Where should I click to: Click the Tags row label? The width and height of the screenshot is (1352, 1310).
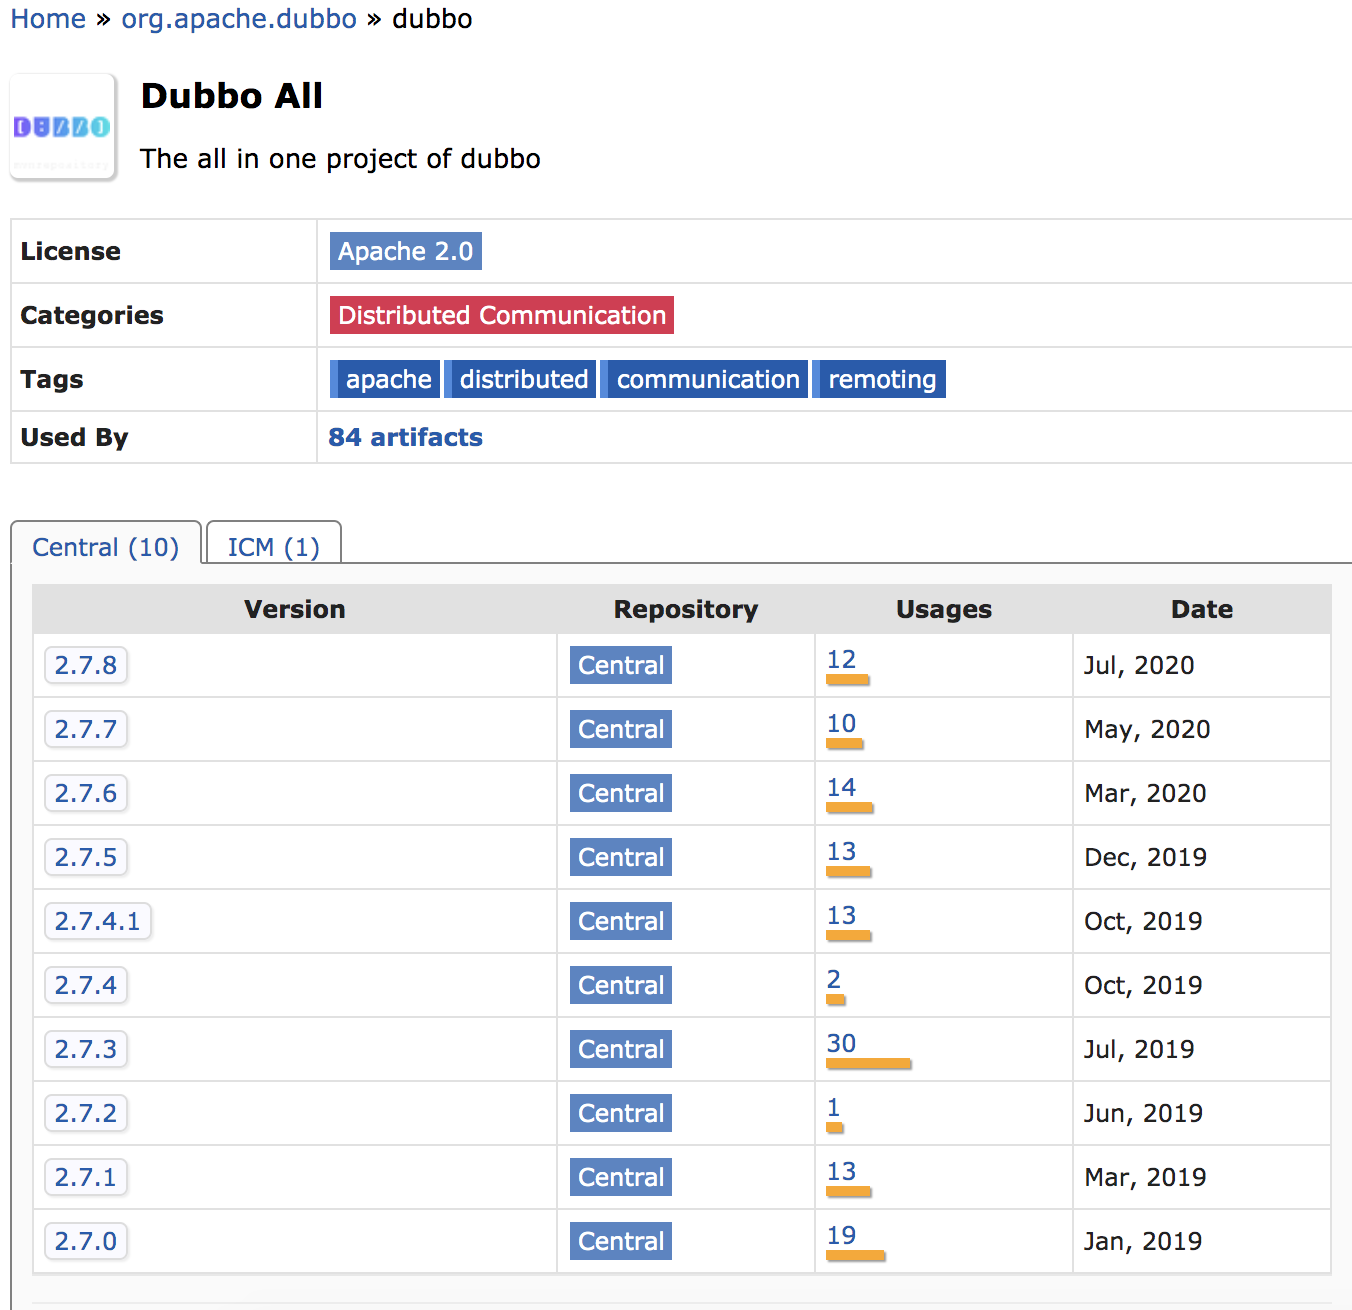click(x=52, y=379)
